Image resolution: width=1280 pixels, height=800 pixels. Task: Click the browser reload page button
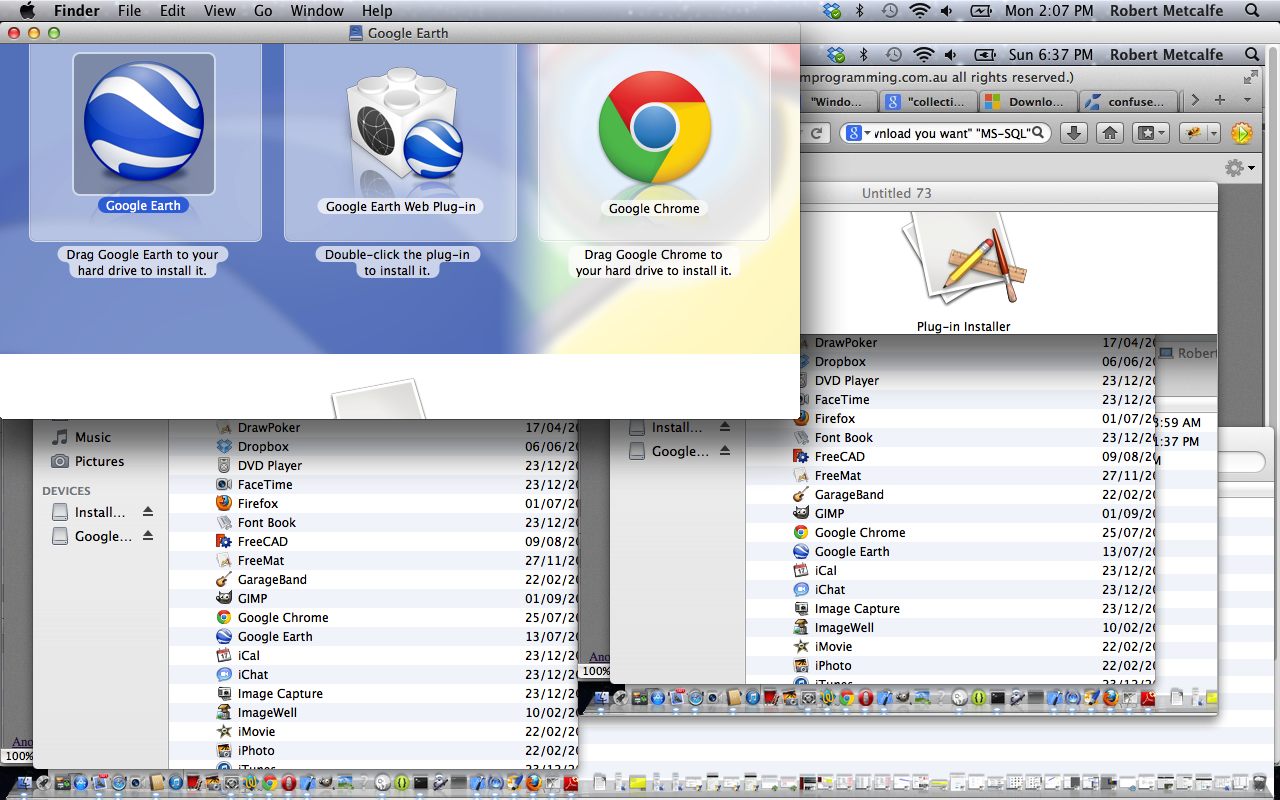(x=817, y=133)
